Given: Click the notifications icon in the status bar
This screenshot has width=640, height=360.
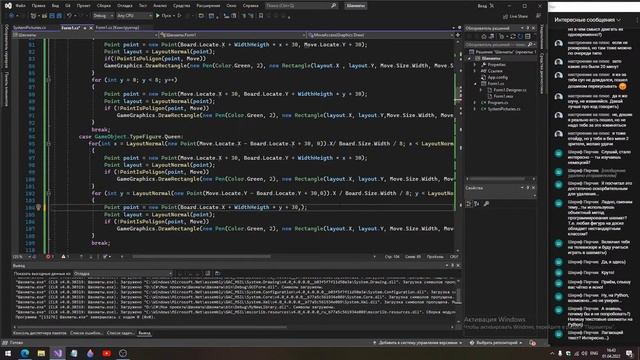Looking at the screenshot, I should tap(533, 343).
